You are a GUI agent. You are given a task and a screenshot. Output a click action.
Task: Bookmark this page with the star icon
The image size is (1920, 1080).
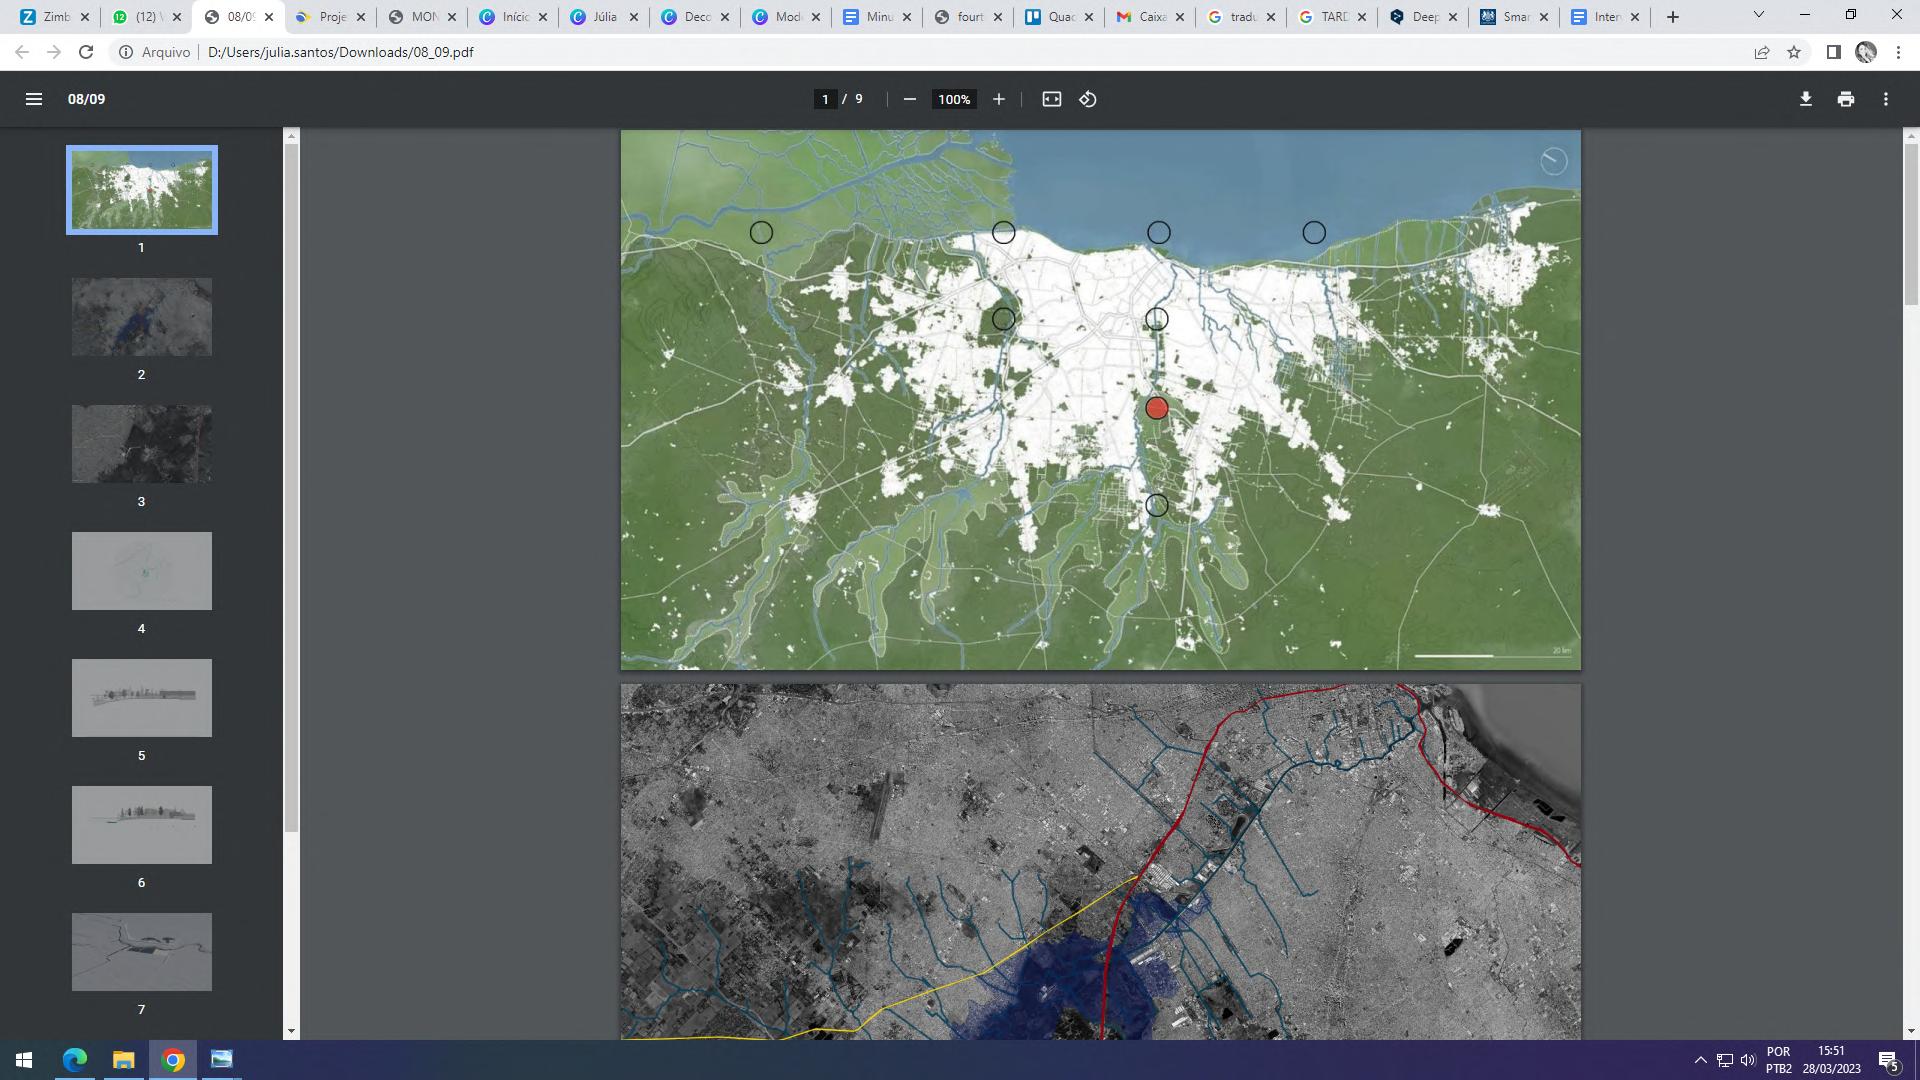point(1794,52)
